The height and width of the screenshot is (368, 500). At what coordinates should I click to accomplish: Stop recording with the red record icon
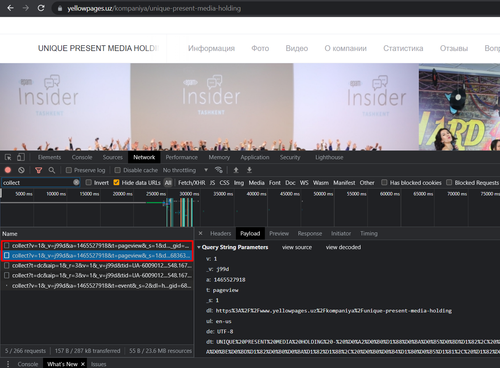[8, 170]
